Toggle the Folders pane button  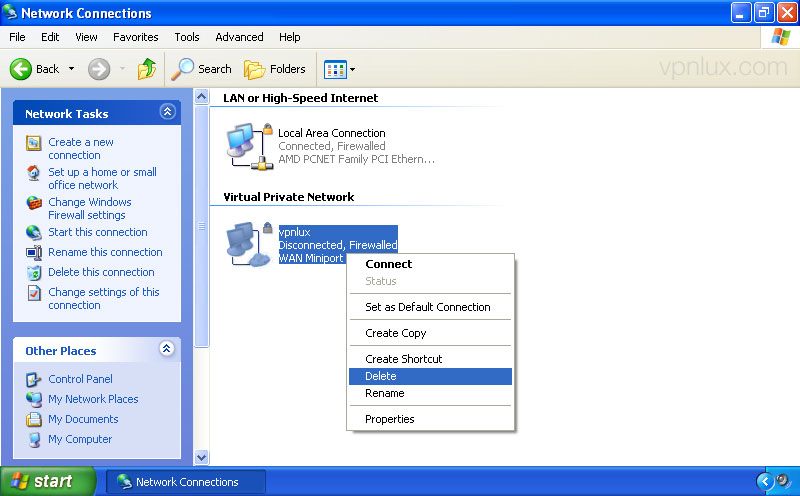click(275, 69)
